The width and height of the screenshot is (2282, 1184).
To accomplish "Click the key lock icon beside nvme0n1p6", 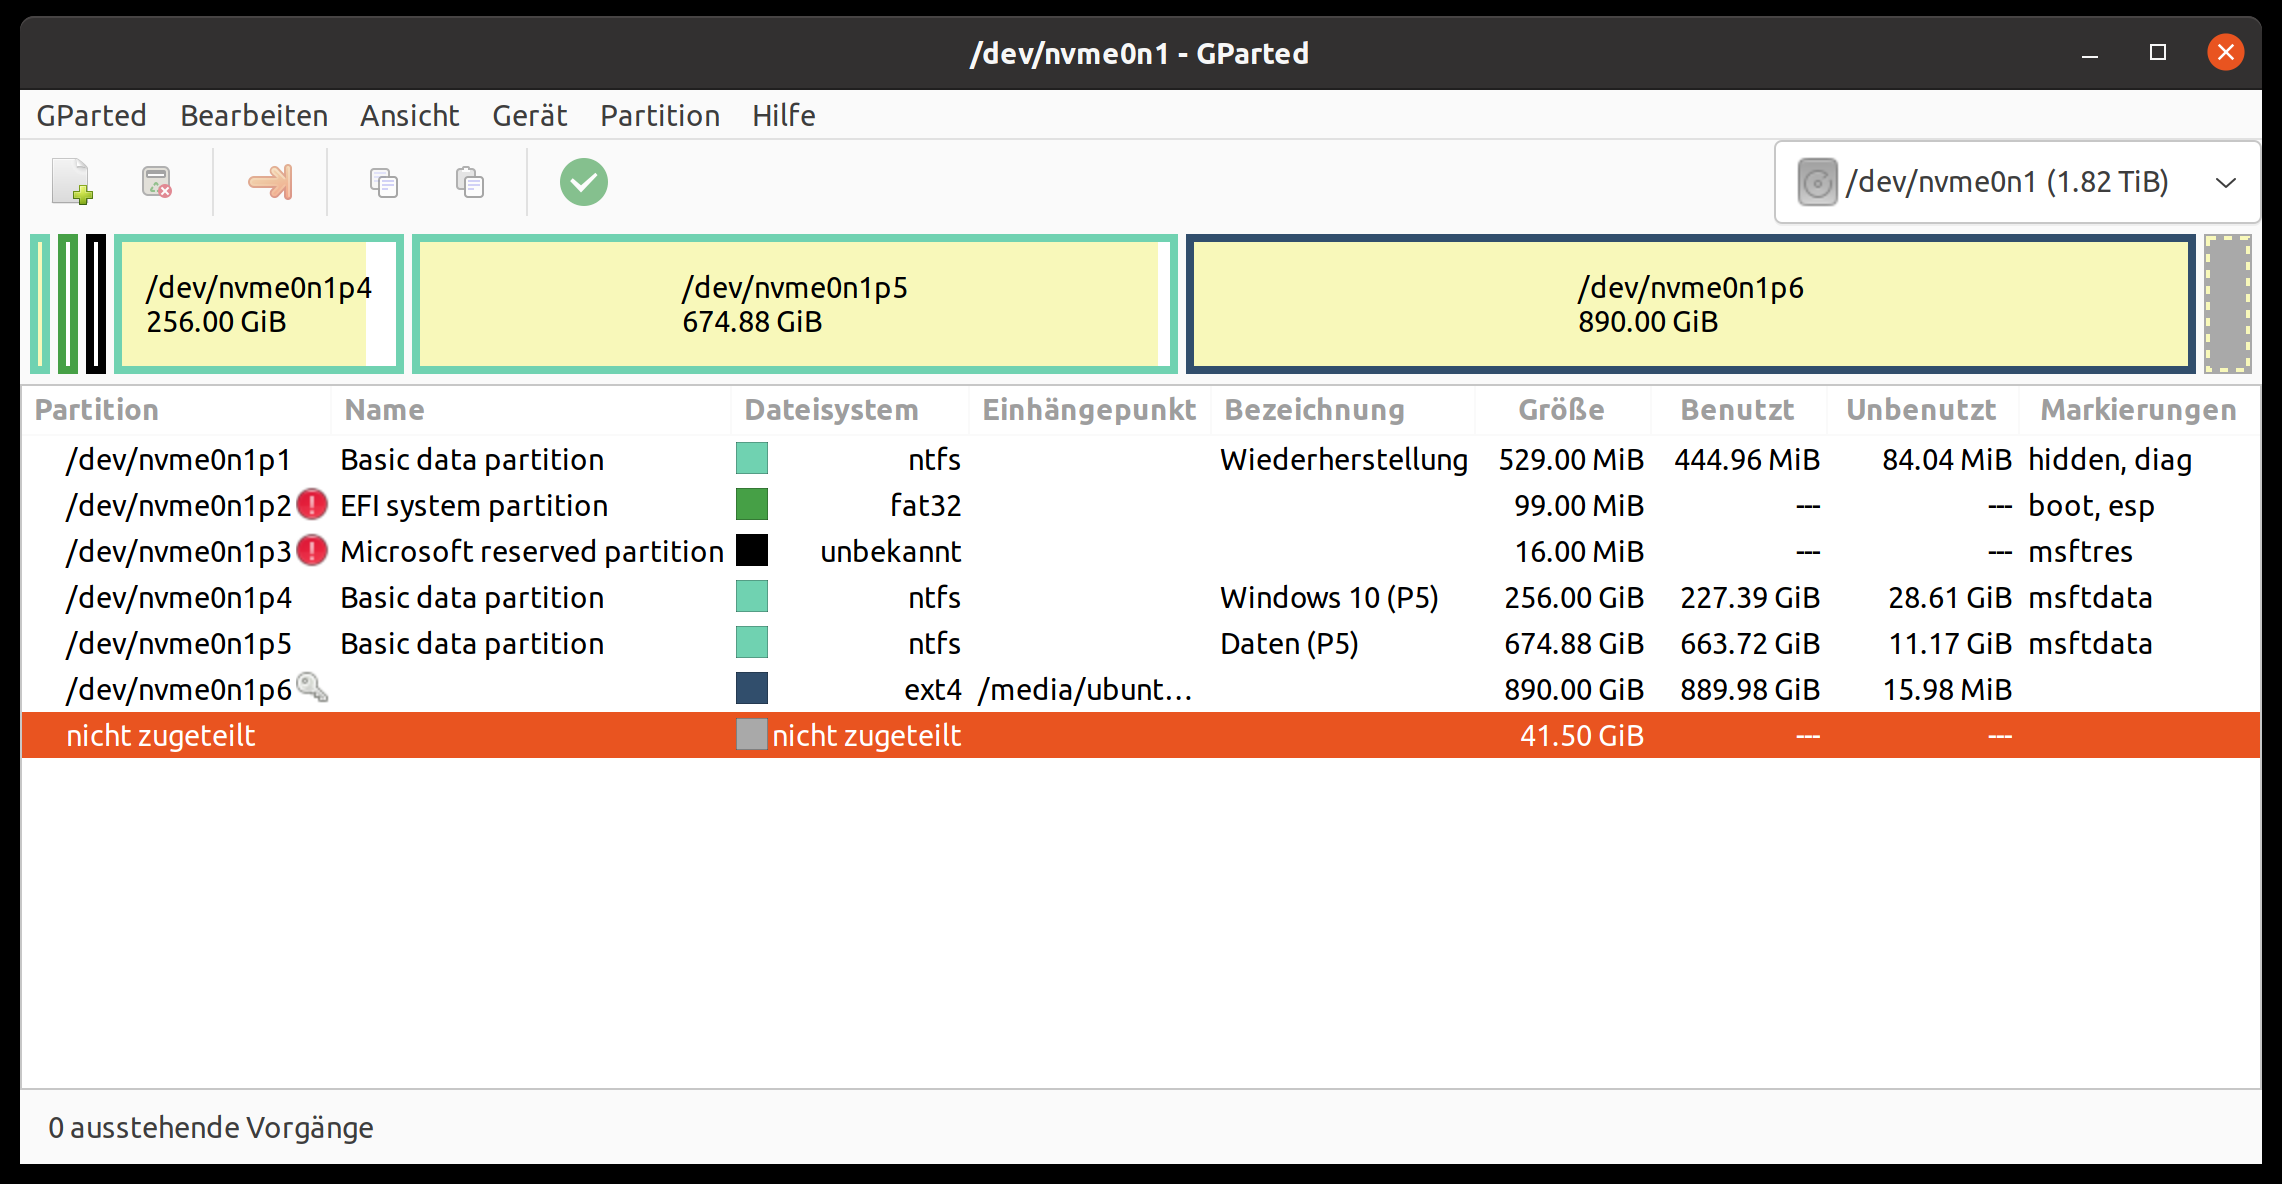I will tap(312, 688).
